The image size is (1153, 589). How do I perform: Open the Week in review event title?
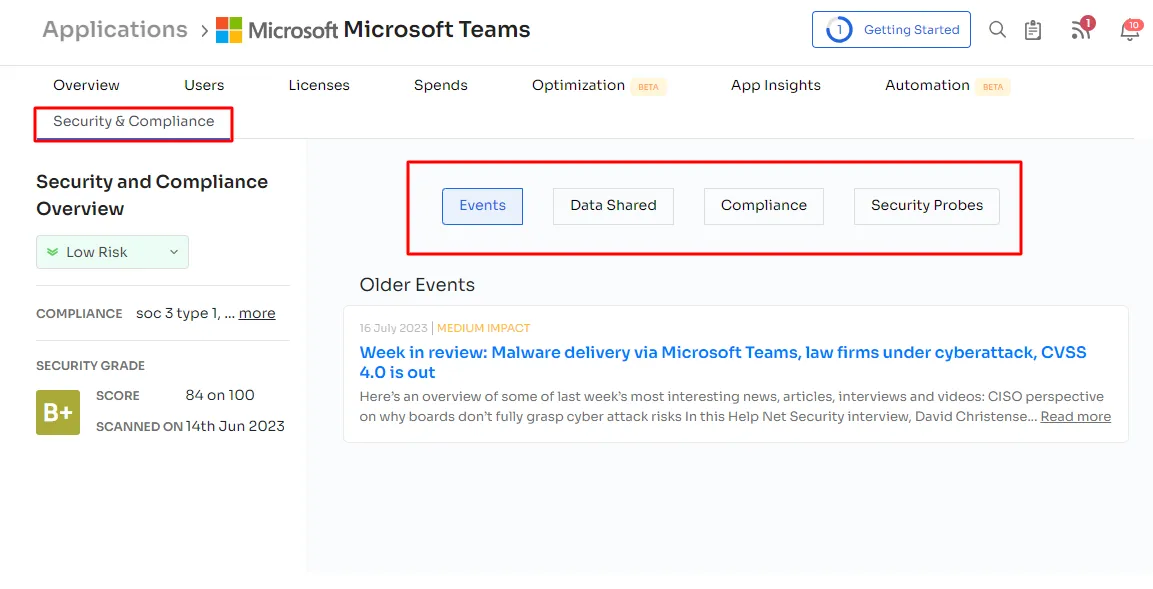tap(723, 362)
